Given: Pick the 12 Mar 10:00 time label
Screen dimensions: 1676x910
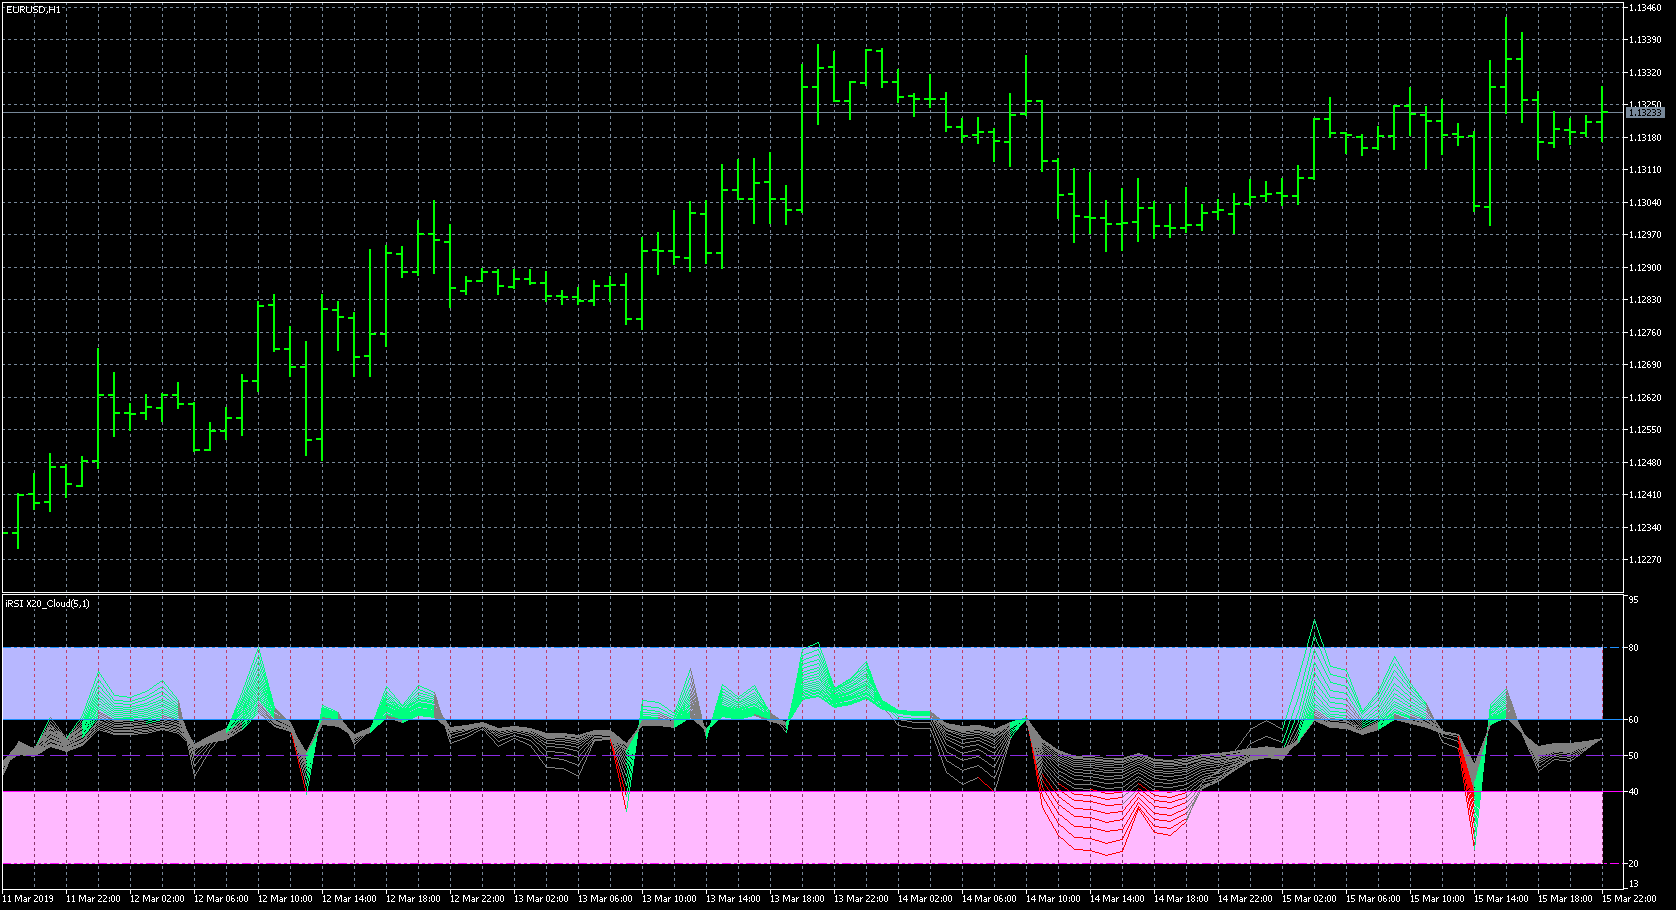Looking at the screenshot, I should (x=285, y=899).
